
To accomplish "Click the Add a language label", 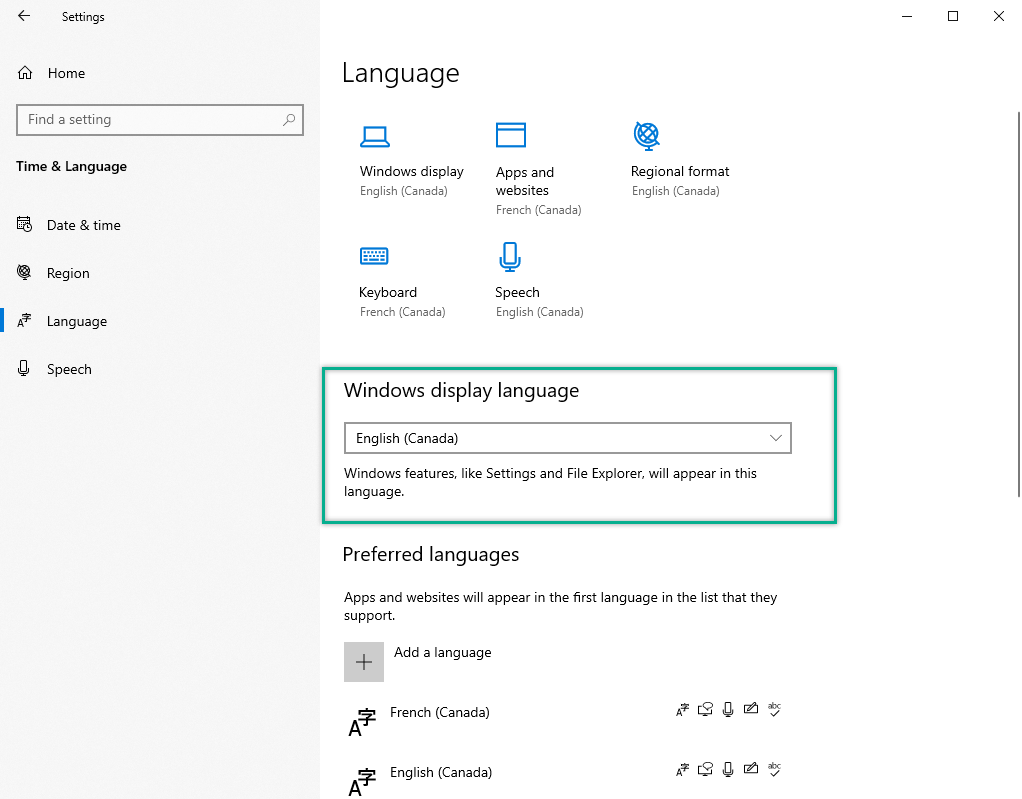I will 443,652.
